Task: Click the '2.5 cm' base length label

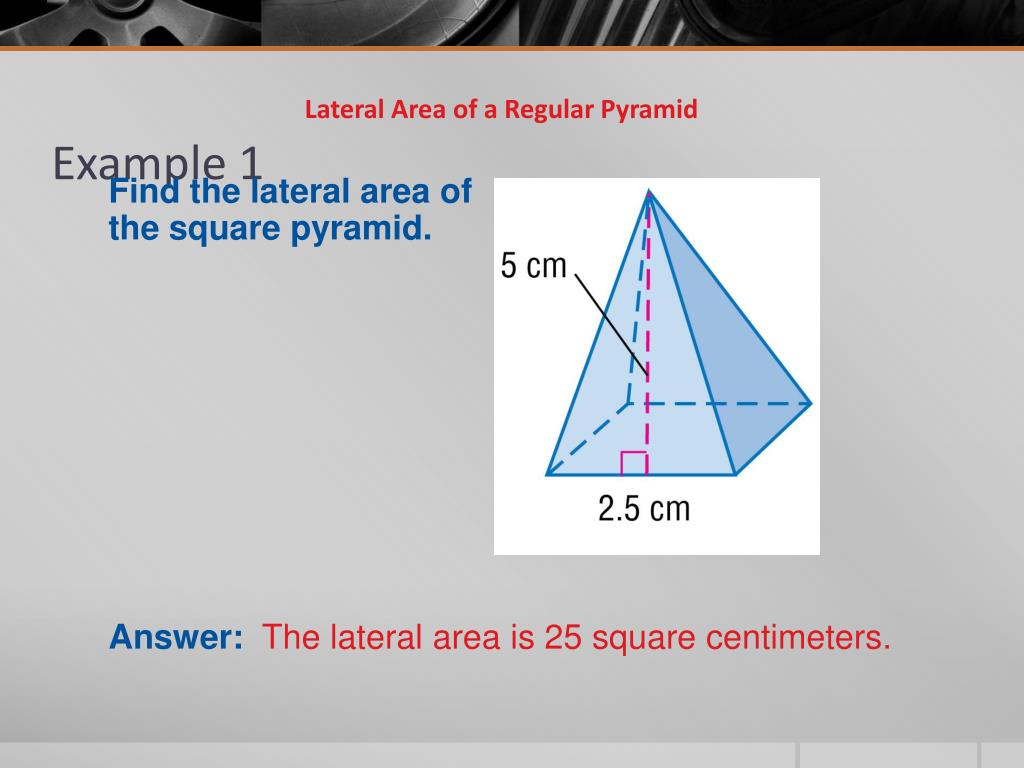Action: 644,508
